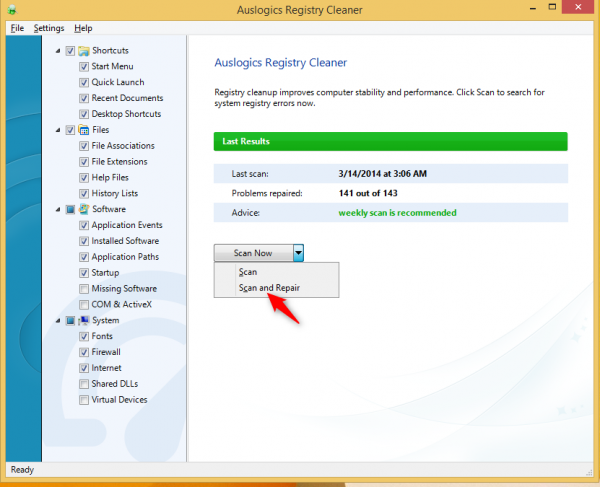The width and height of the screenshot is (600, 487).
Task: Uncheck the Fonts checkbox
Action: point(84,336)
